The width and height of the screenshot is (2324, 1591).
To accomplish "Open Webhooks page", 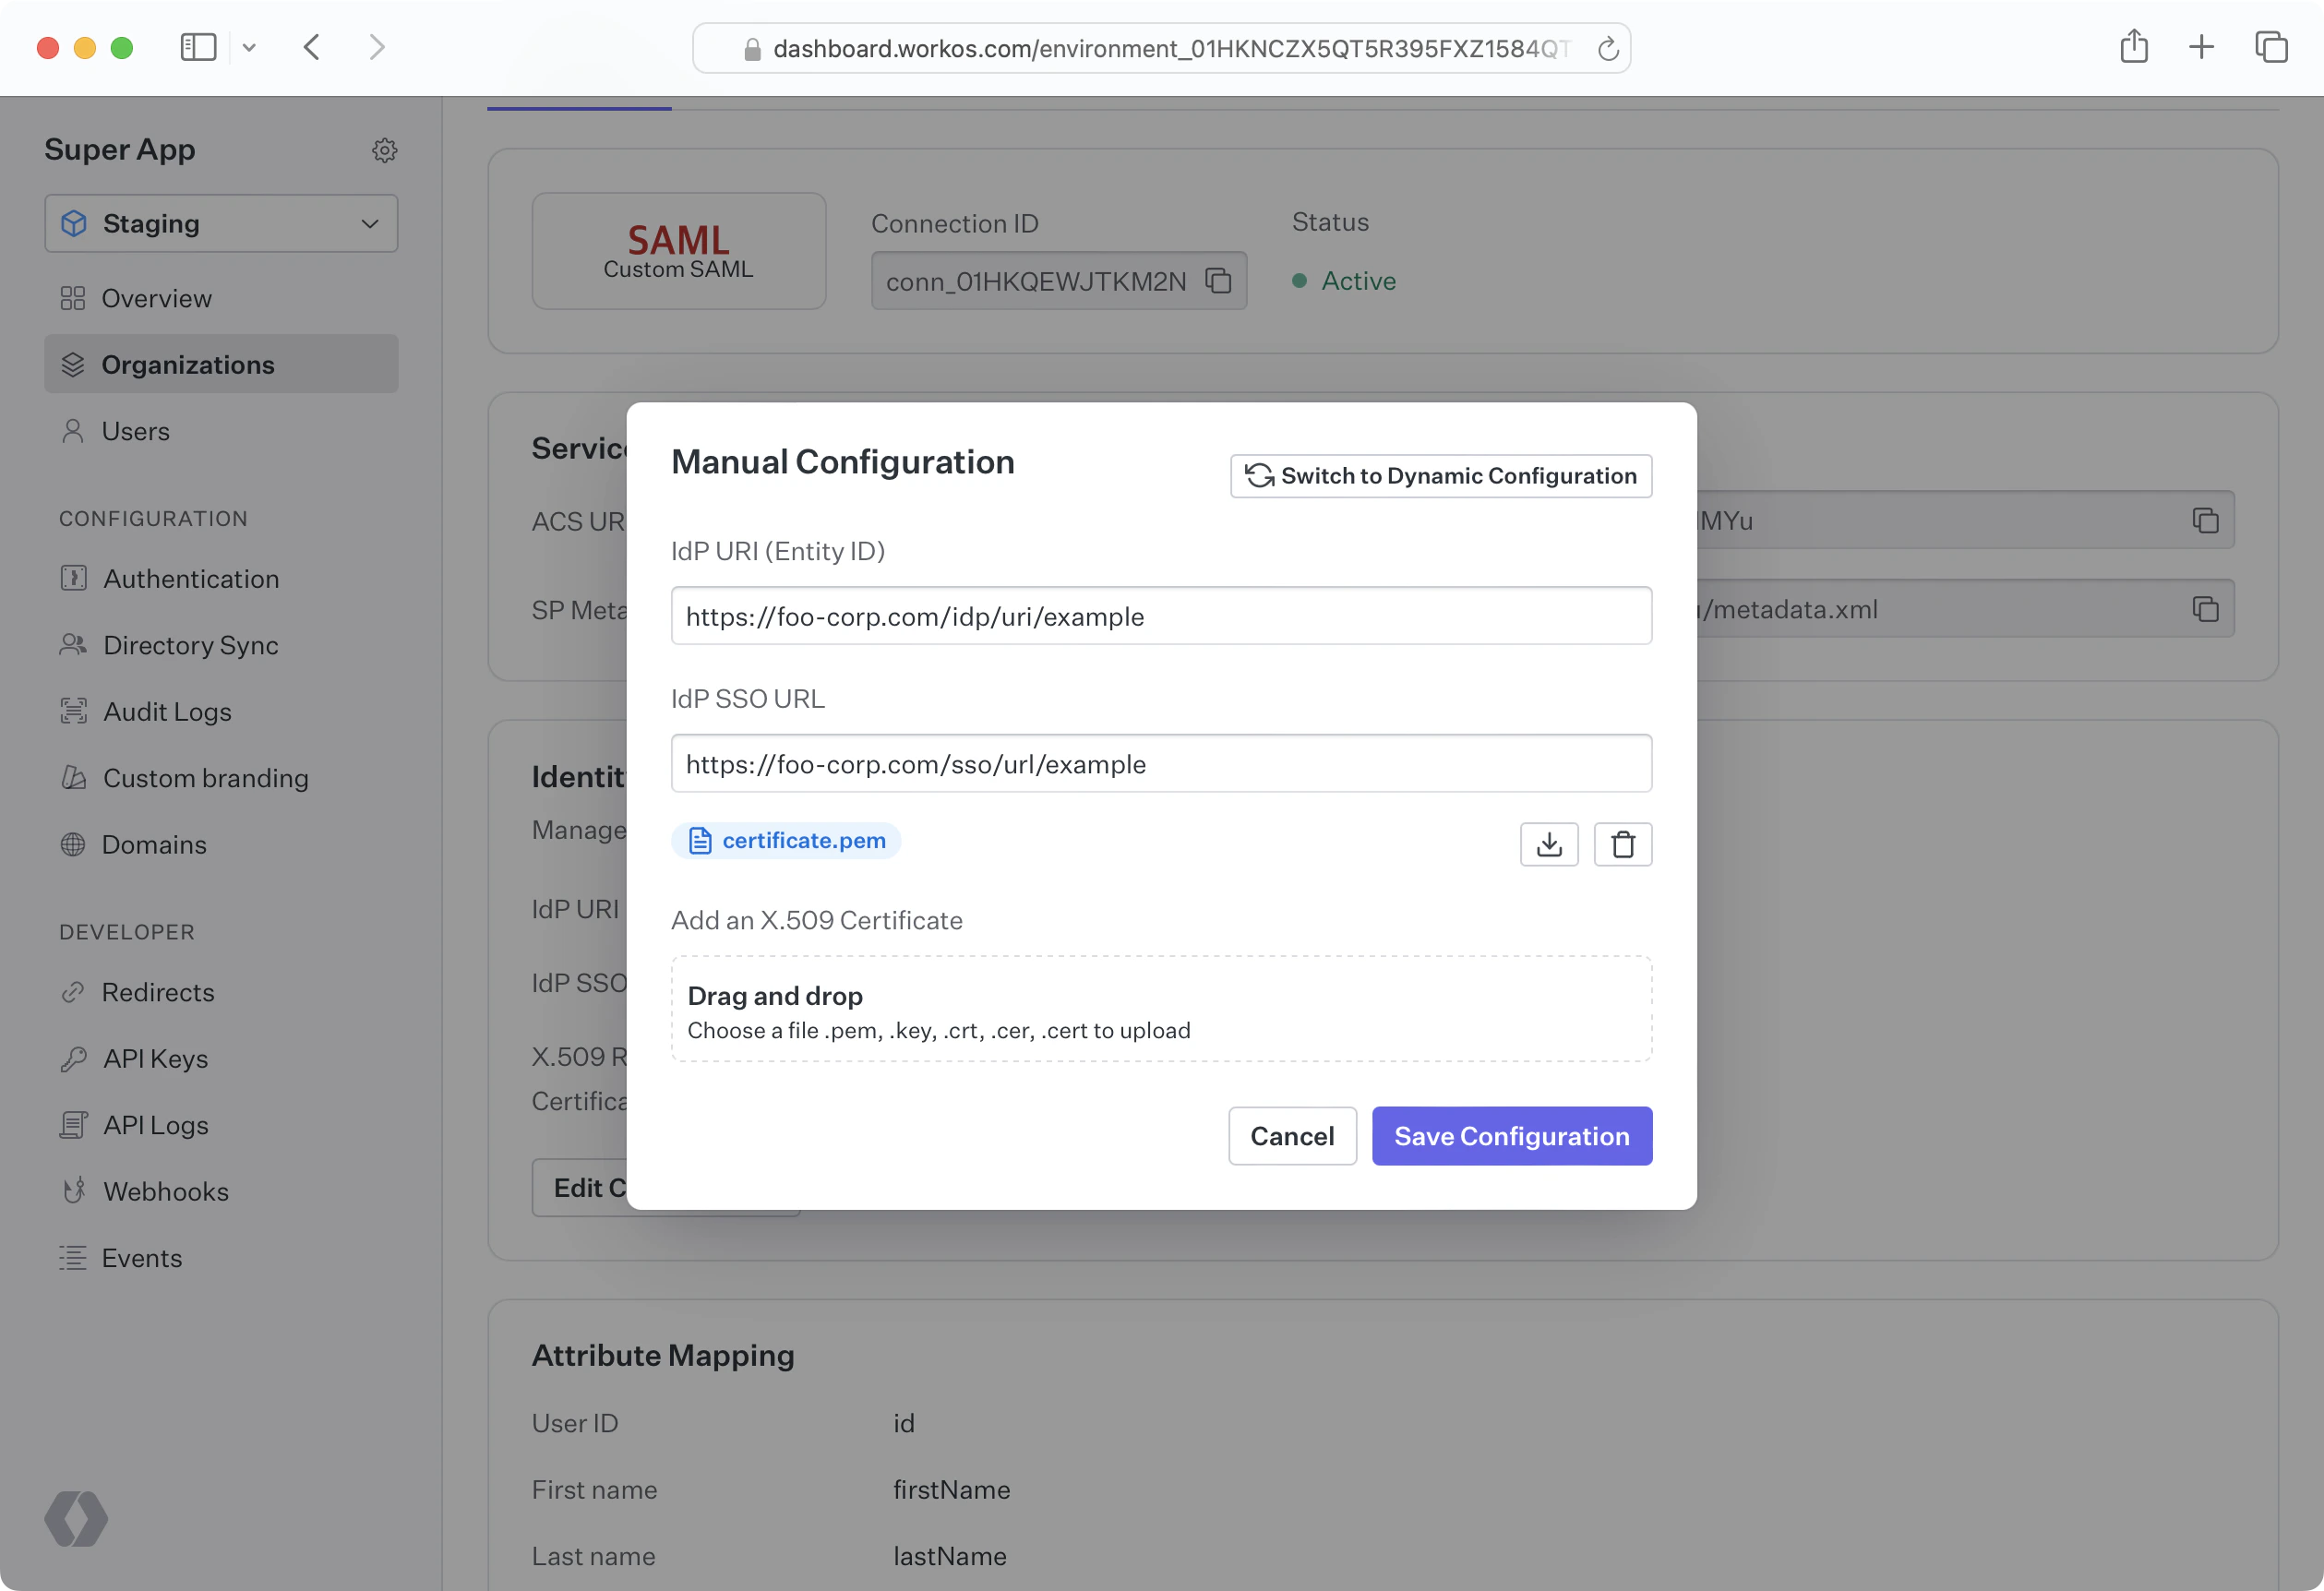I will click(x=221, y=1191).
